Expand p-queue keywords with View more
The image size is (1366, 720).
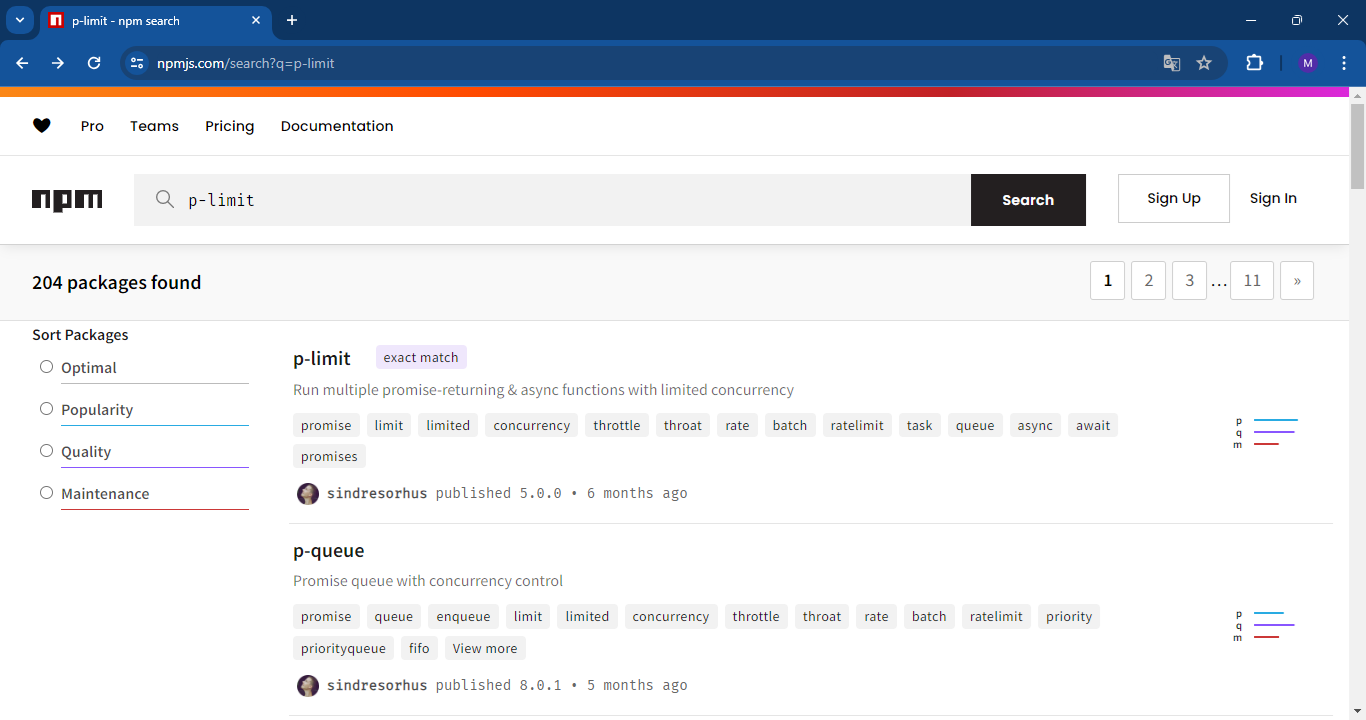click(x=484, y=647)
